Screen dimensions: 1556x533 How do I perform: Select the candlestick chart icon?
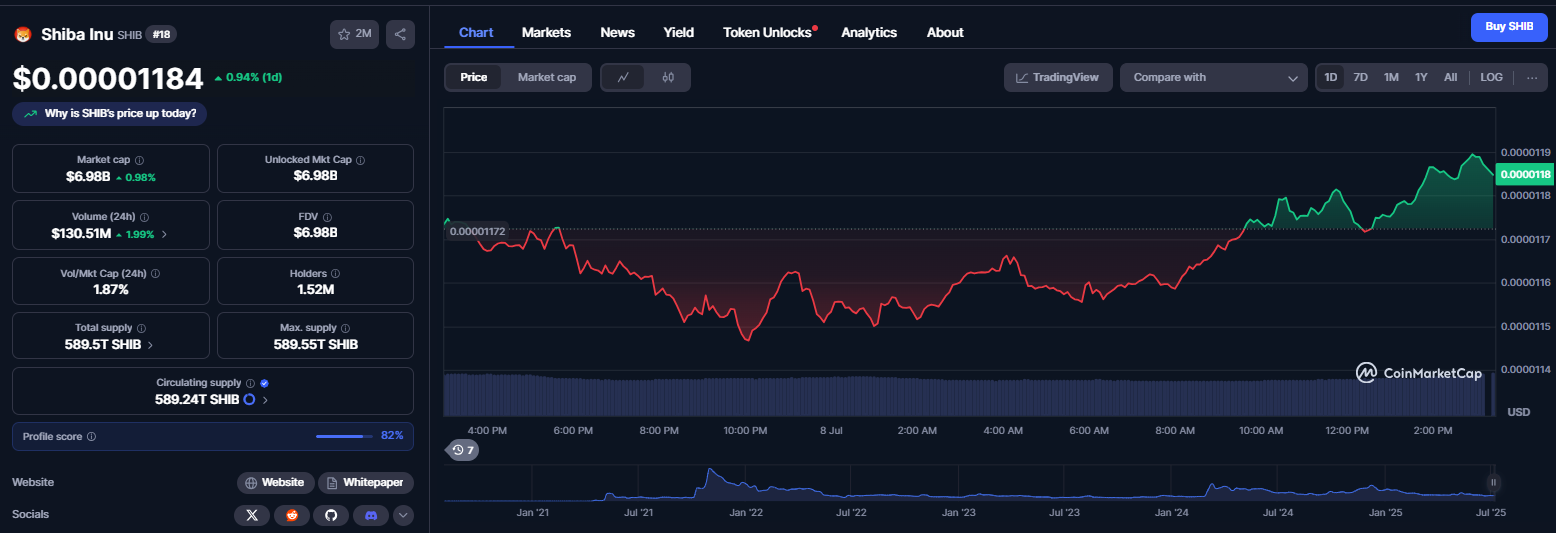[668, 77]
